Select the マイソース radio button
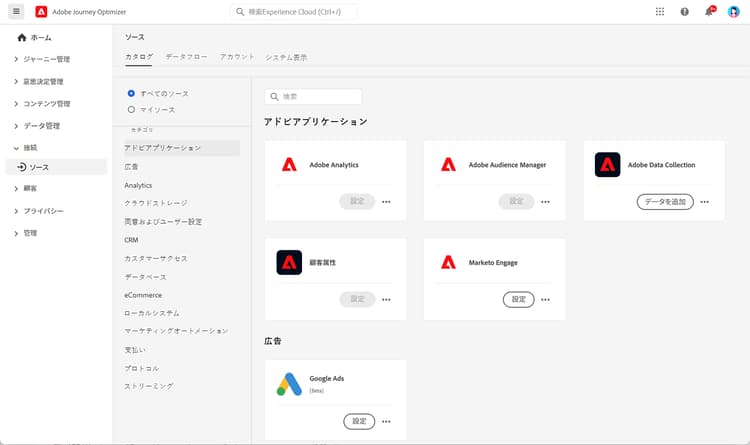The width and height of the screenshot is (750, 445). (131, 110)
